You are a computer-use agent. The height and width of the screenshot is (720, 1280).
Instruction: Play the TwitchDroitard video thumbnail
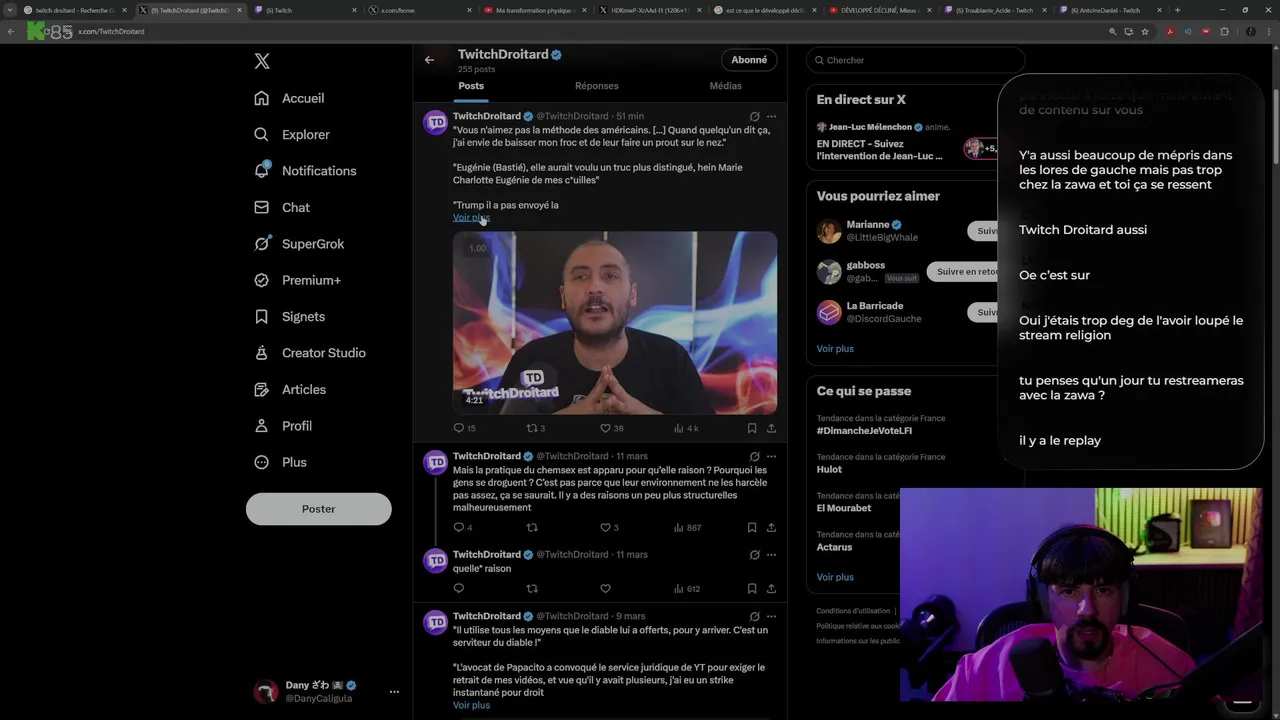click(615, 322)
